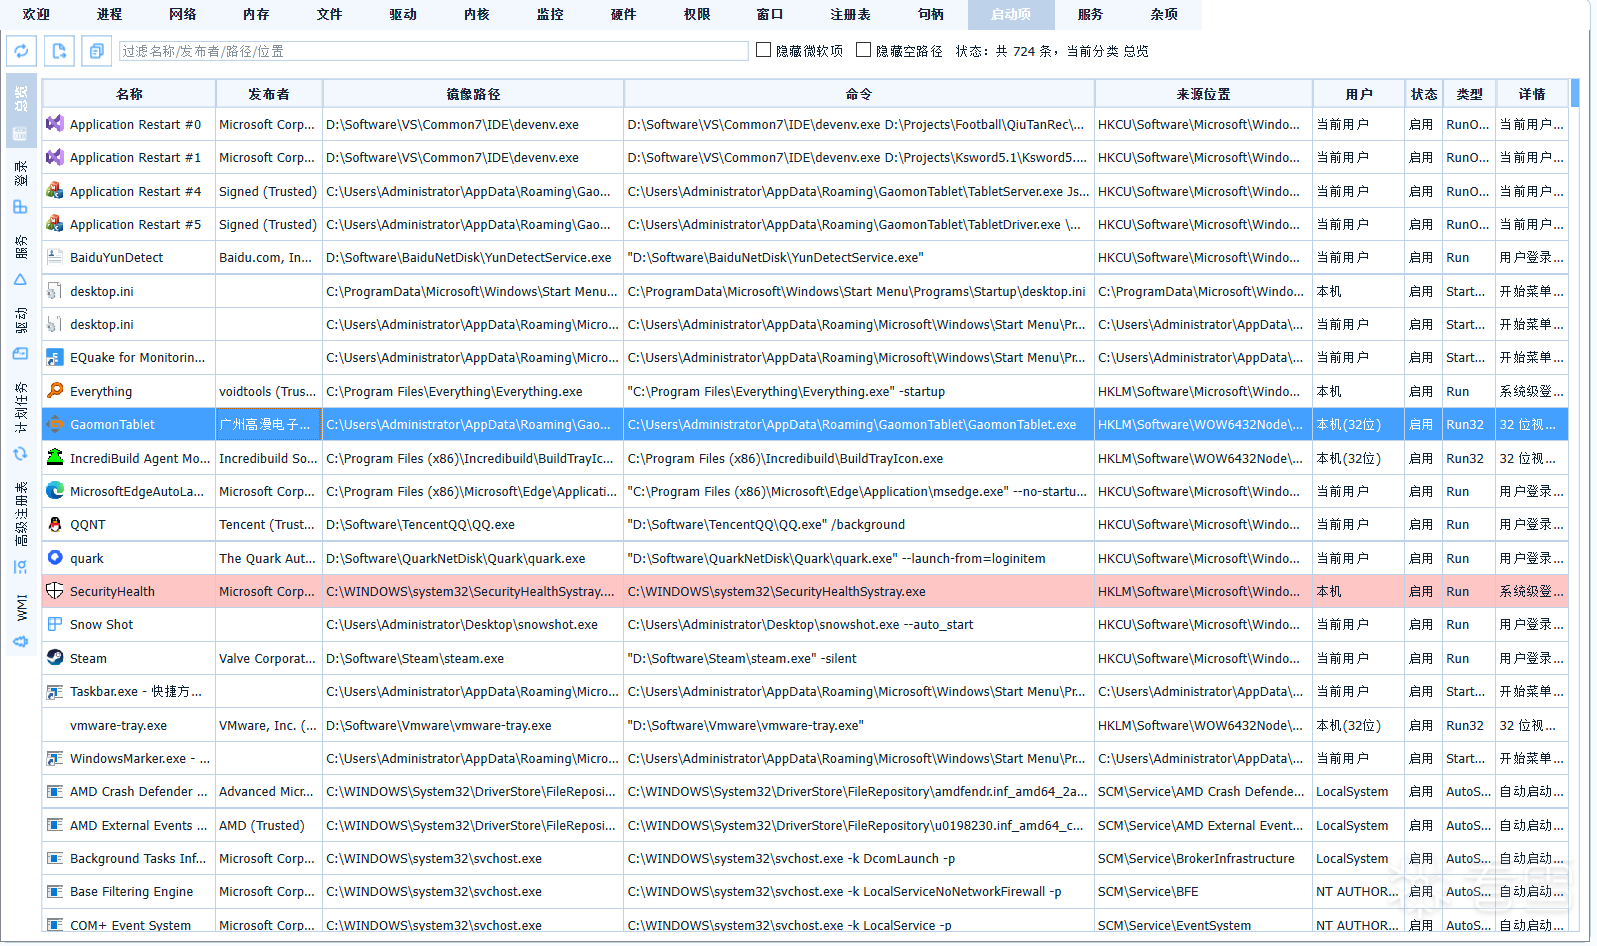
Task: Select the 驱动 side tab
Action: point(21,333)
